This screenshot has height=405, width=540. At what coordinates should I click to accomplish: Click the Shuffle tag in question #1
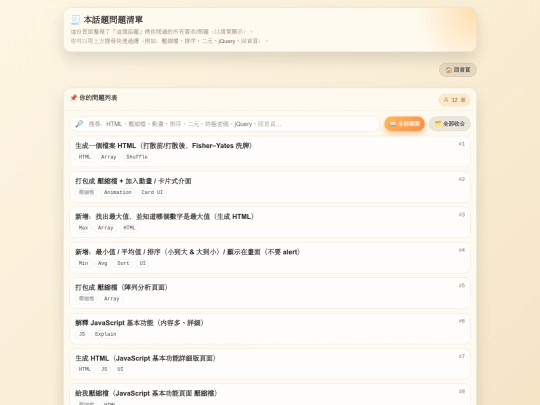point(137,157)
